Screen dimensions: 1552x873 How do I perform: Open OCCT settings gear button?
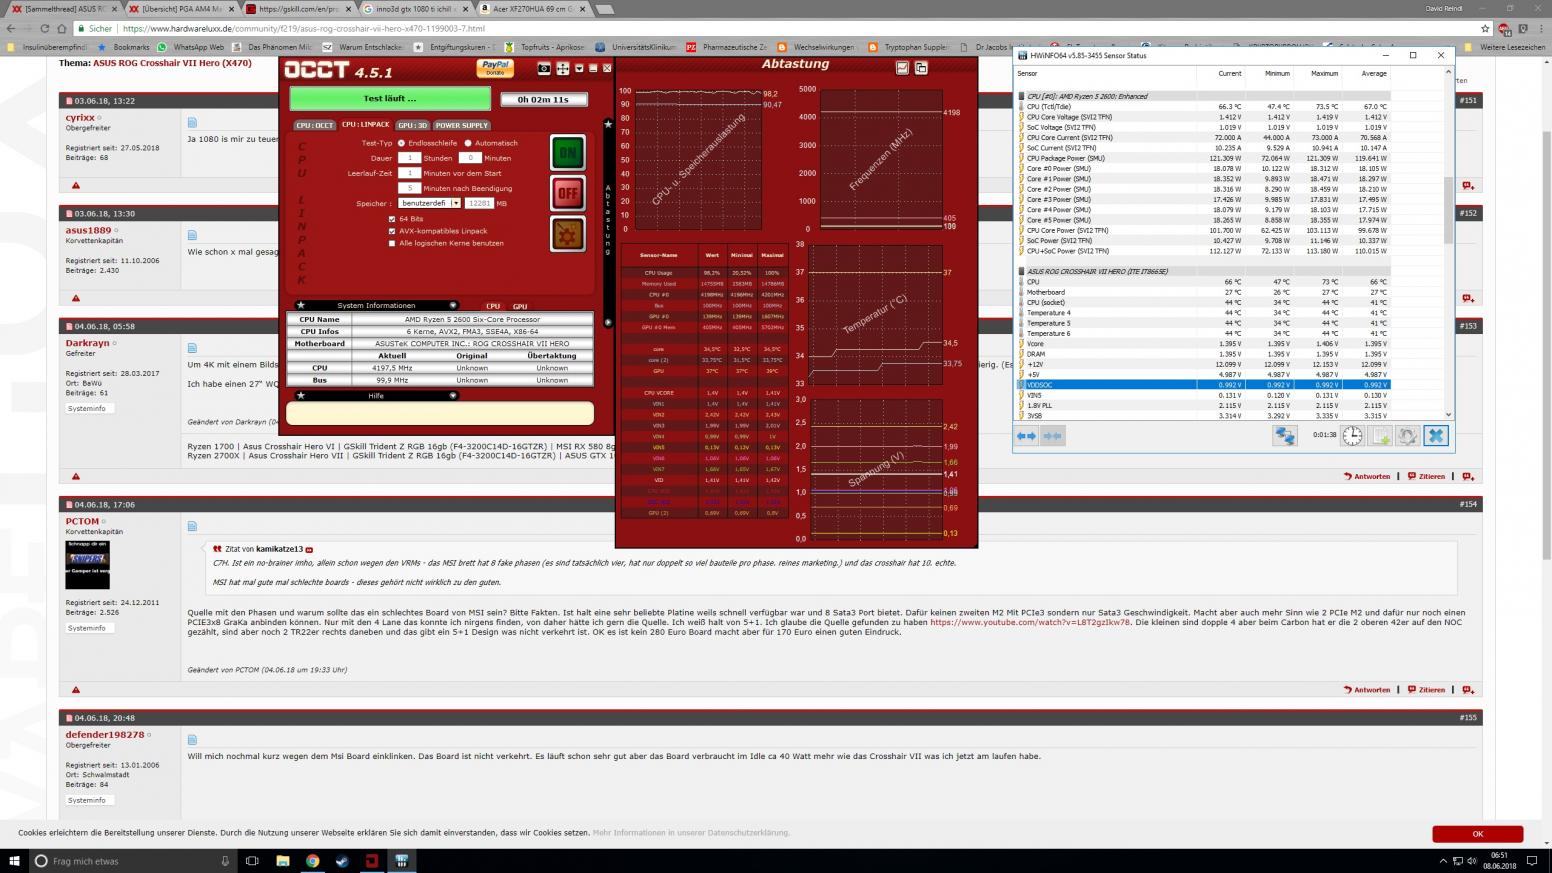coord(567,234)
